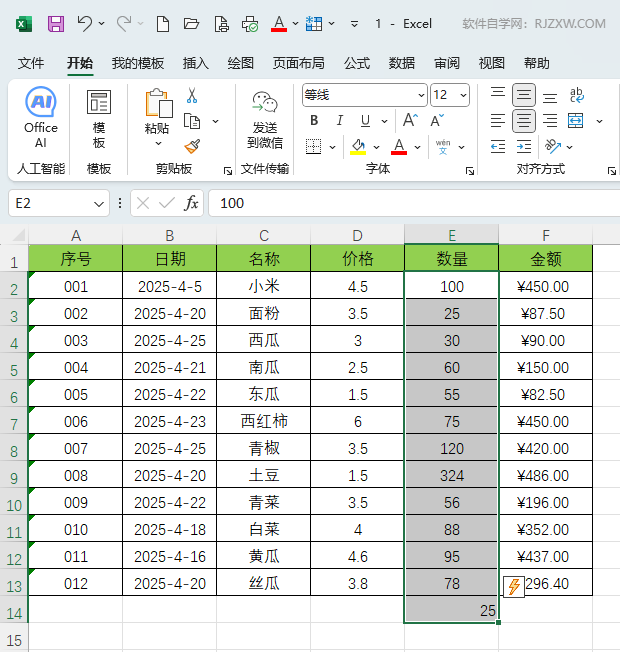Viewport: 620px width, 652px height.
Task: Open alignment group dialog launcher
Action: (x=612, y=171)
